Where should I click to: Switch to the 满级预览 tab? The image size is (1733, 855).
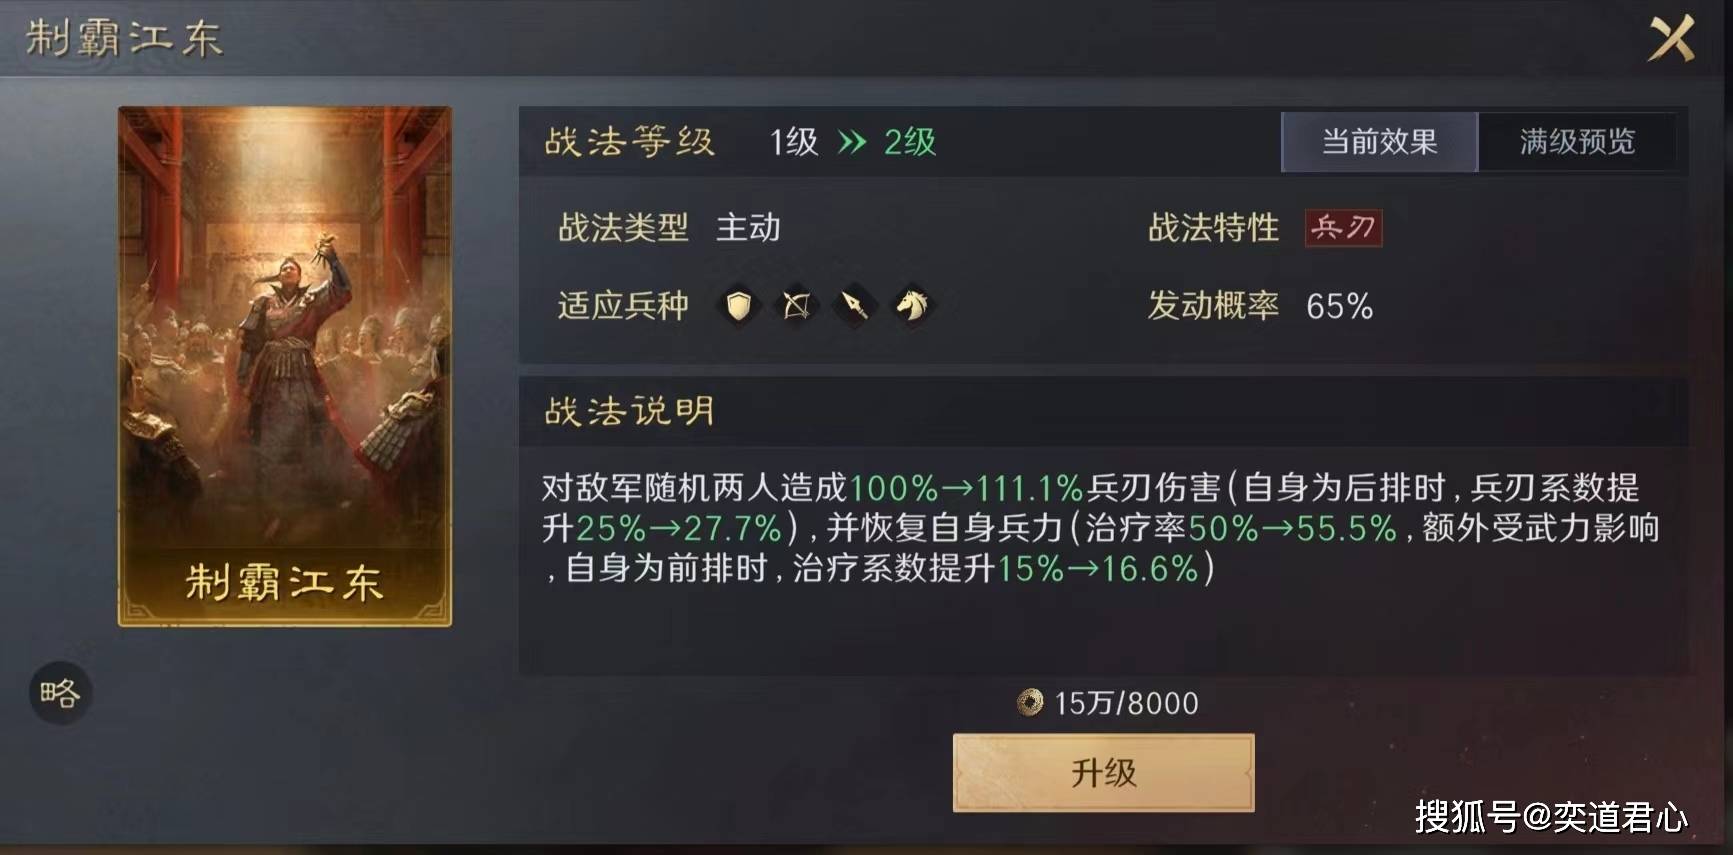click(x=1577, y=142)
